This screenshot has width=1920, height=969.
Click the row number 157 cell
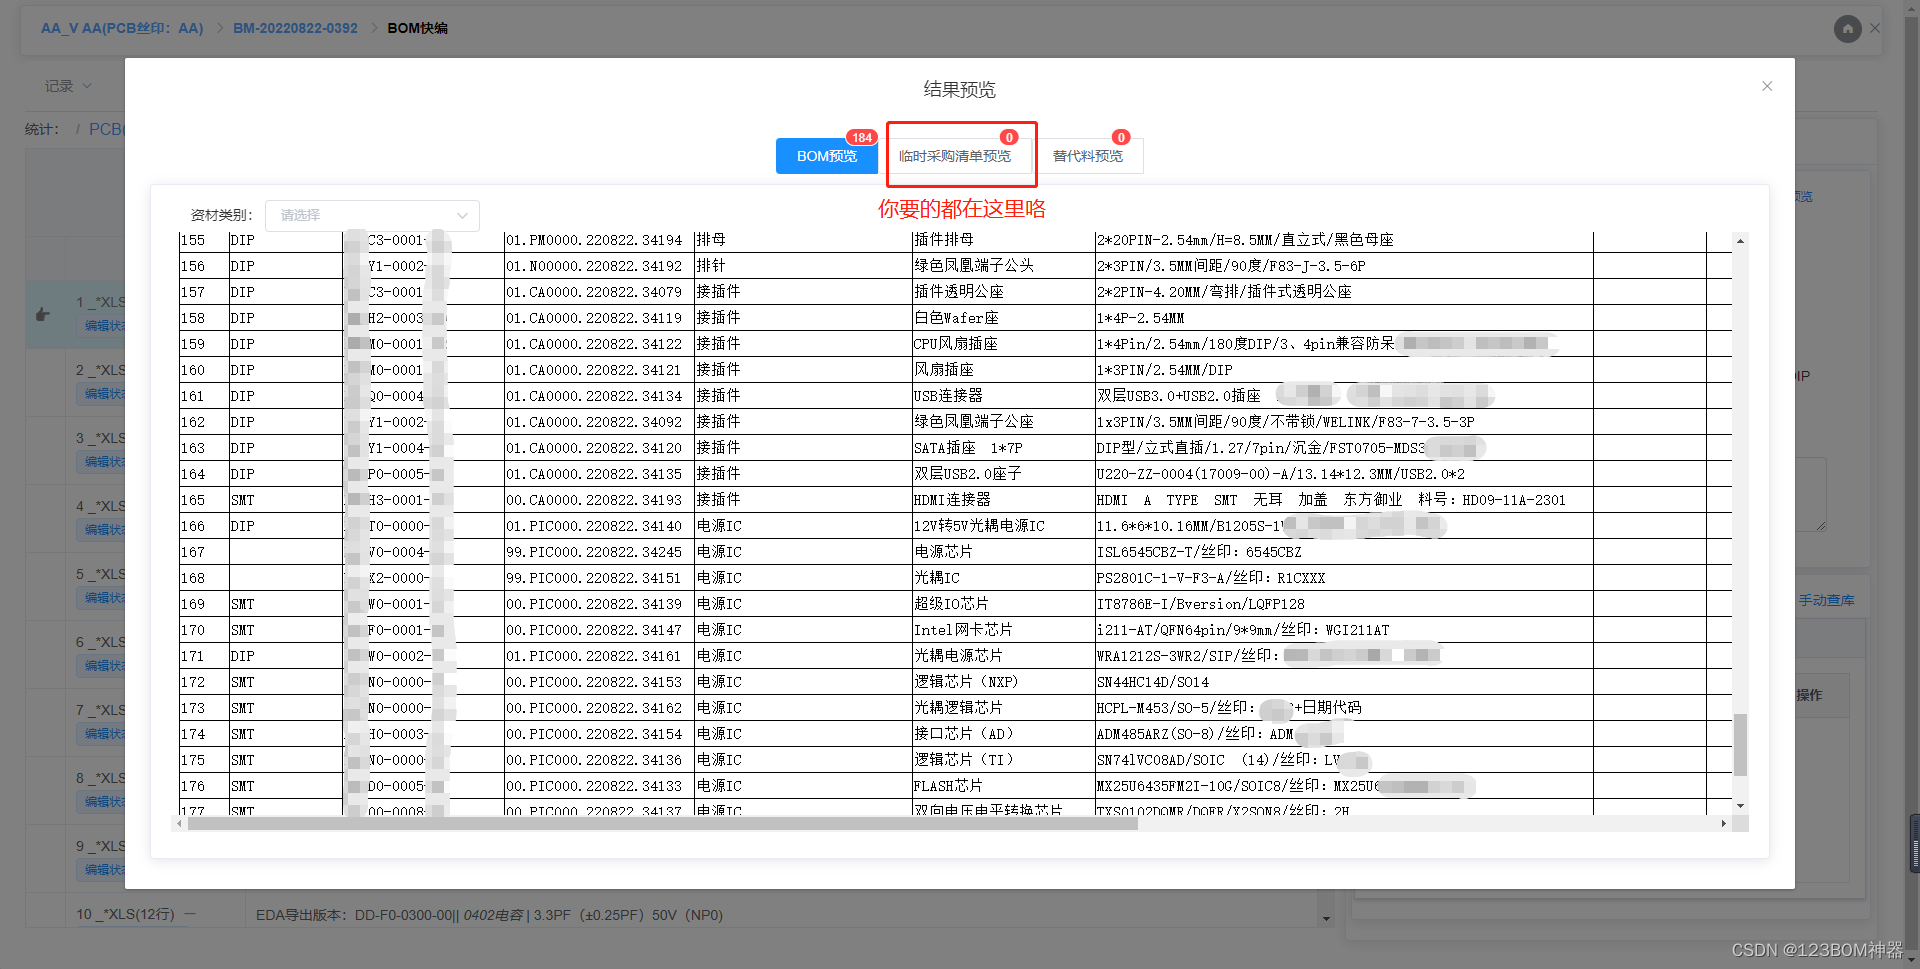[x=203, y=292]
